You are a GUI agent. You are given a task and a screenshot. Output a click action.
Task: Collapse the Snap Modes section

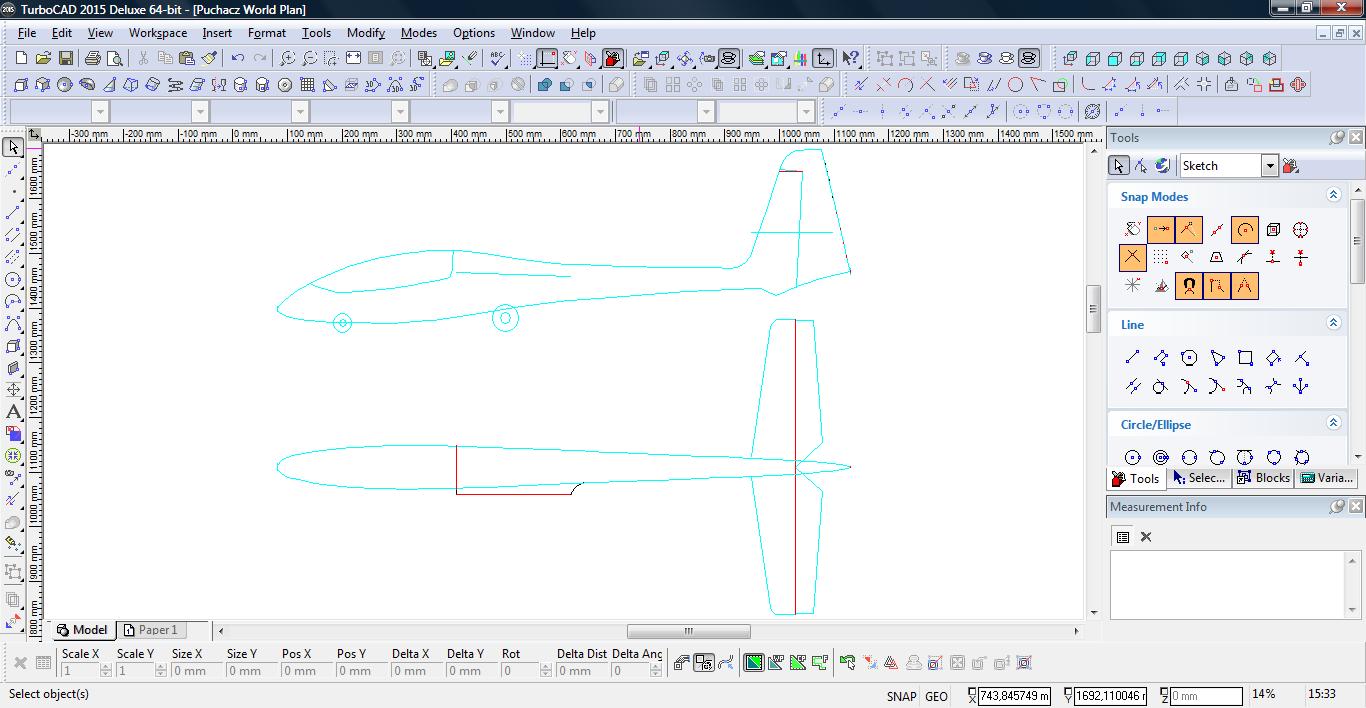pos(1333,196)
